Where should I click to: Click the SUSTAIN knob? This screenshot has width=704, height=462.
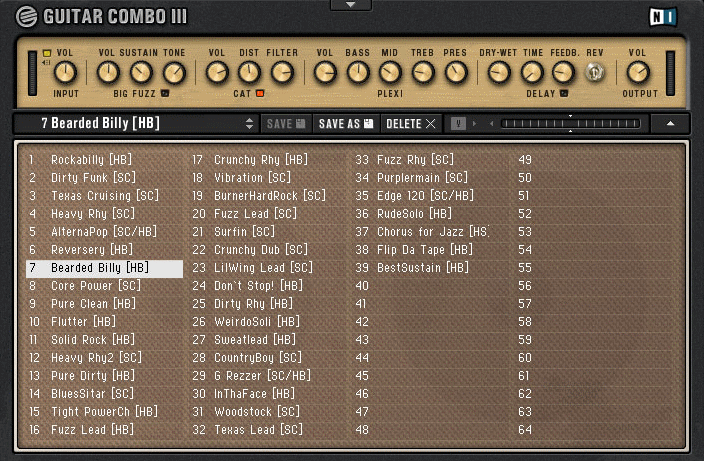(x=141, y=73)
